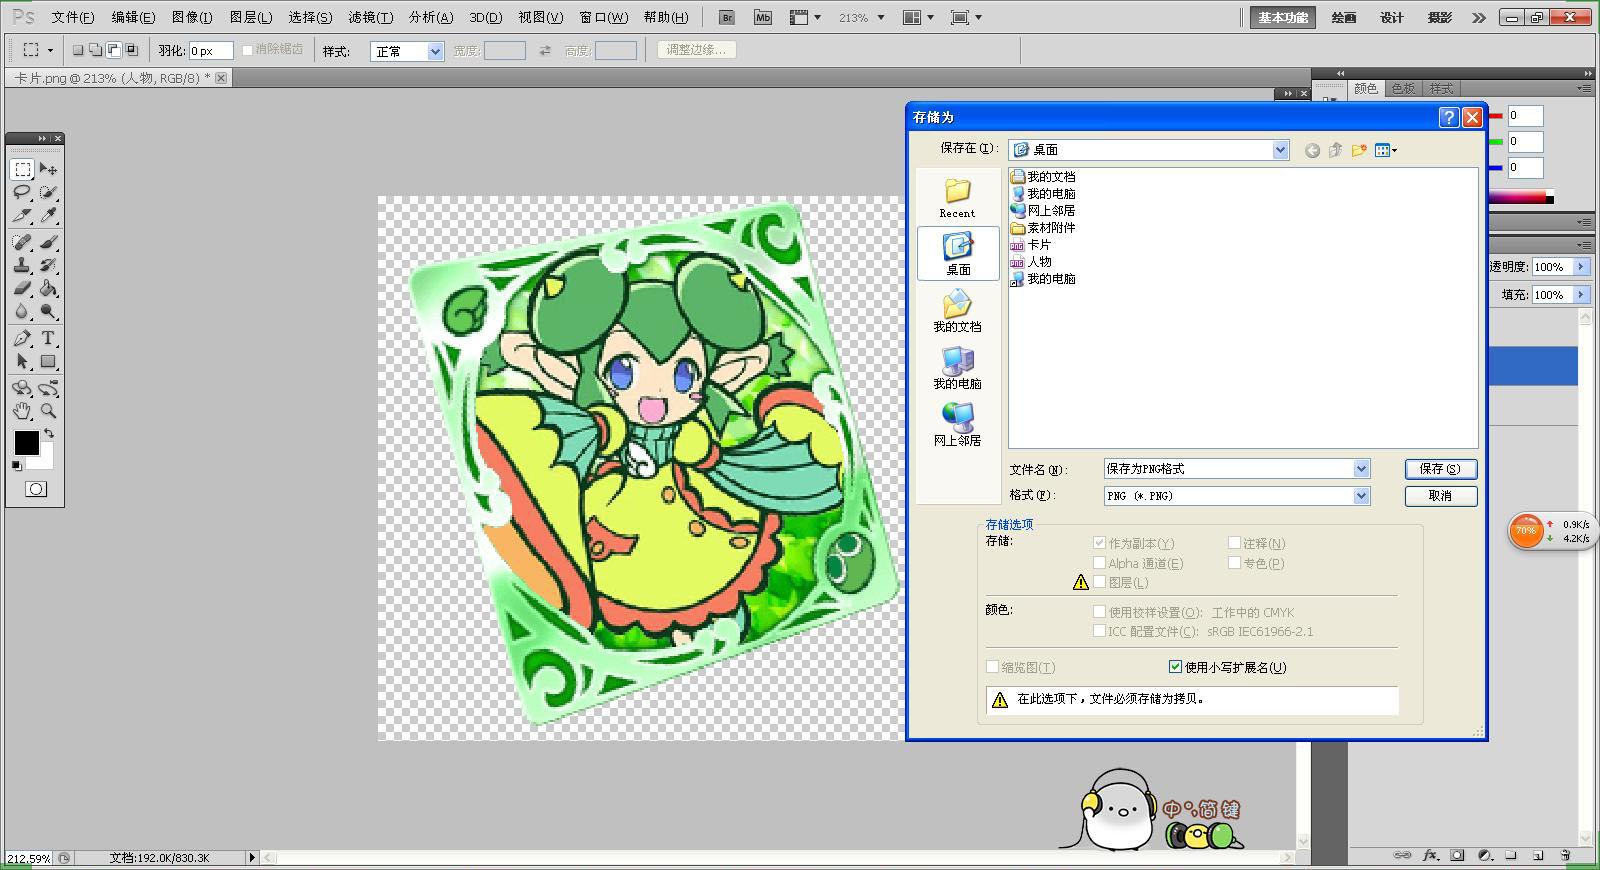Select the Paint Bucket tool
The height and width of the screenshot is (870, 1600).
48,288
